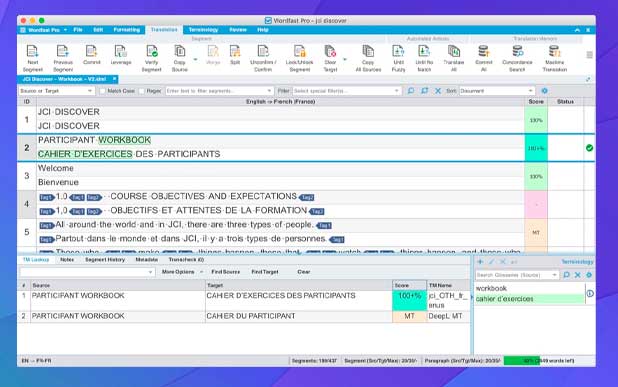618x387 pixels.
Task: Click the MT score cell for DeepL
Action: [410, 316]
